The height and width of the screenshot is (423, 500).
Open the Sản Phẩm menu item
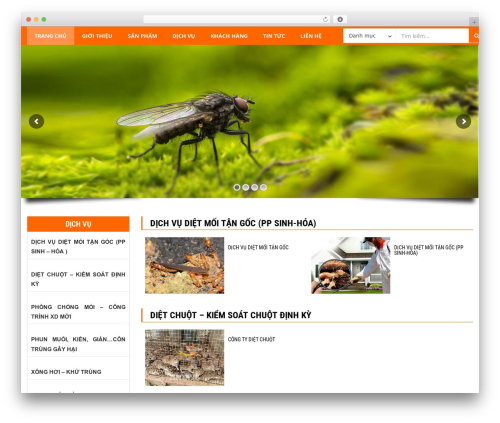click(142, 36)
